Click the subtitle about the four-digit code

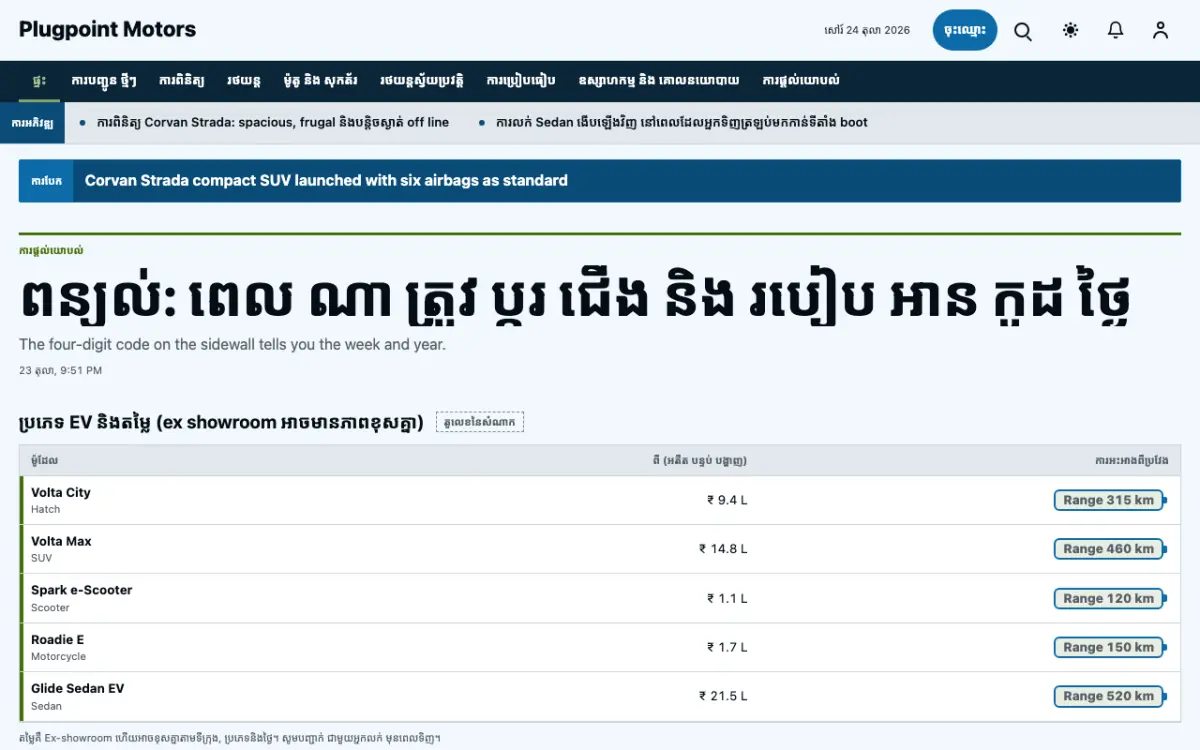(x=232, y=344)
